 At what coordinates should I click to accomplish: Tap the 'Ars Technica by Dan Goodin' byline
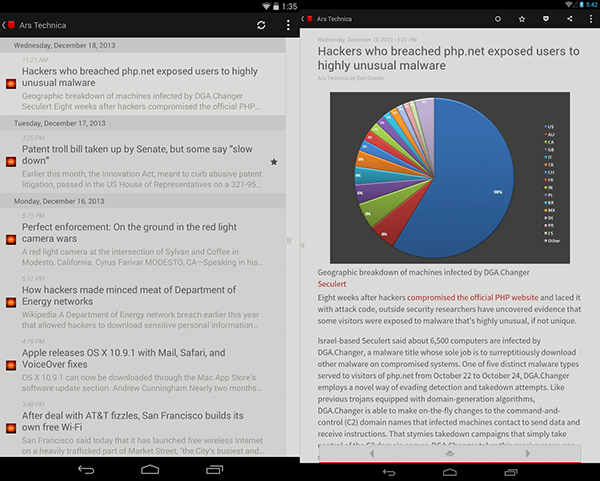click(x=351, y=78)
